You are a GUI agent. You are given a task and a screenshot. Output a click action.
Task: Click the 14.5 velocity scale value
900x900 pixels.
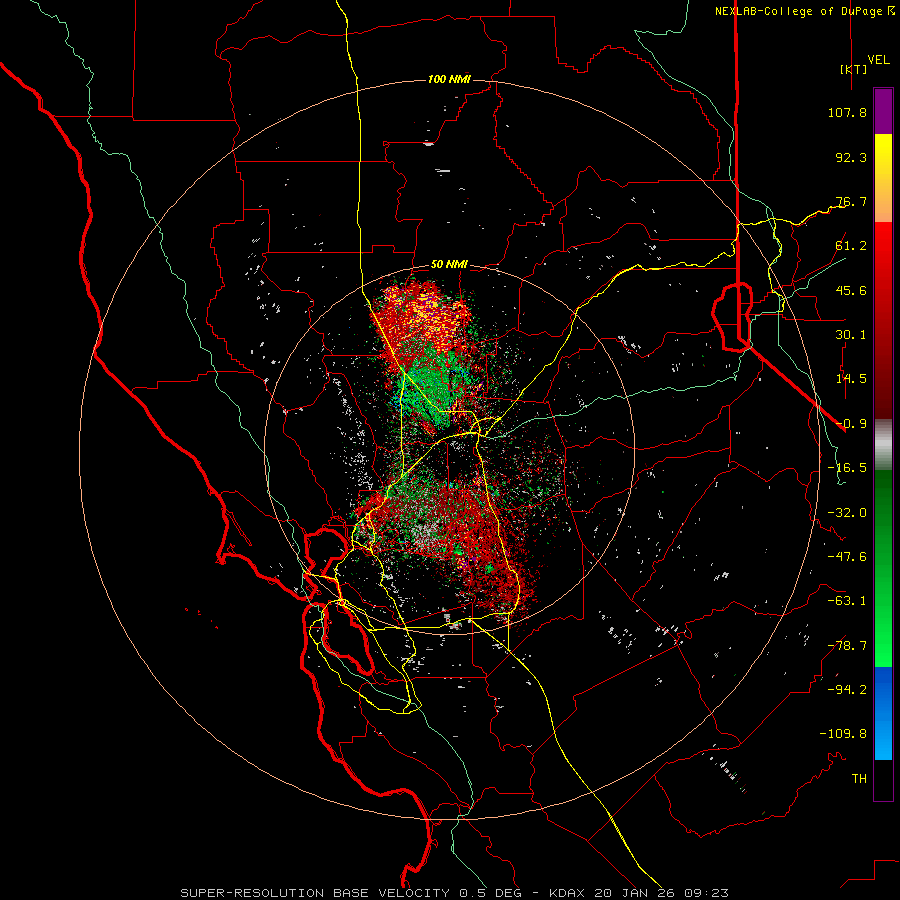tap(851, 379)
